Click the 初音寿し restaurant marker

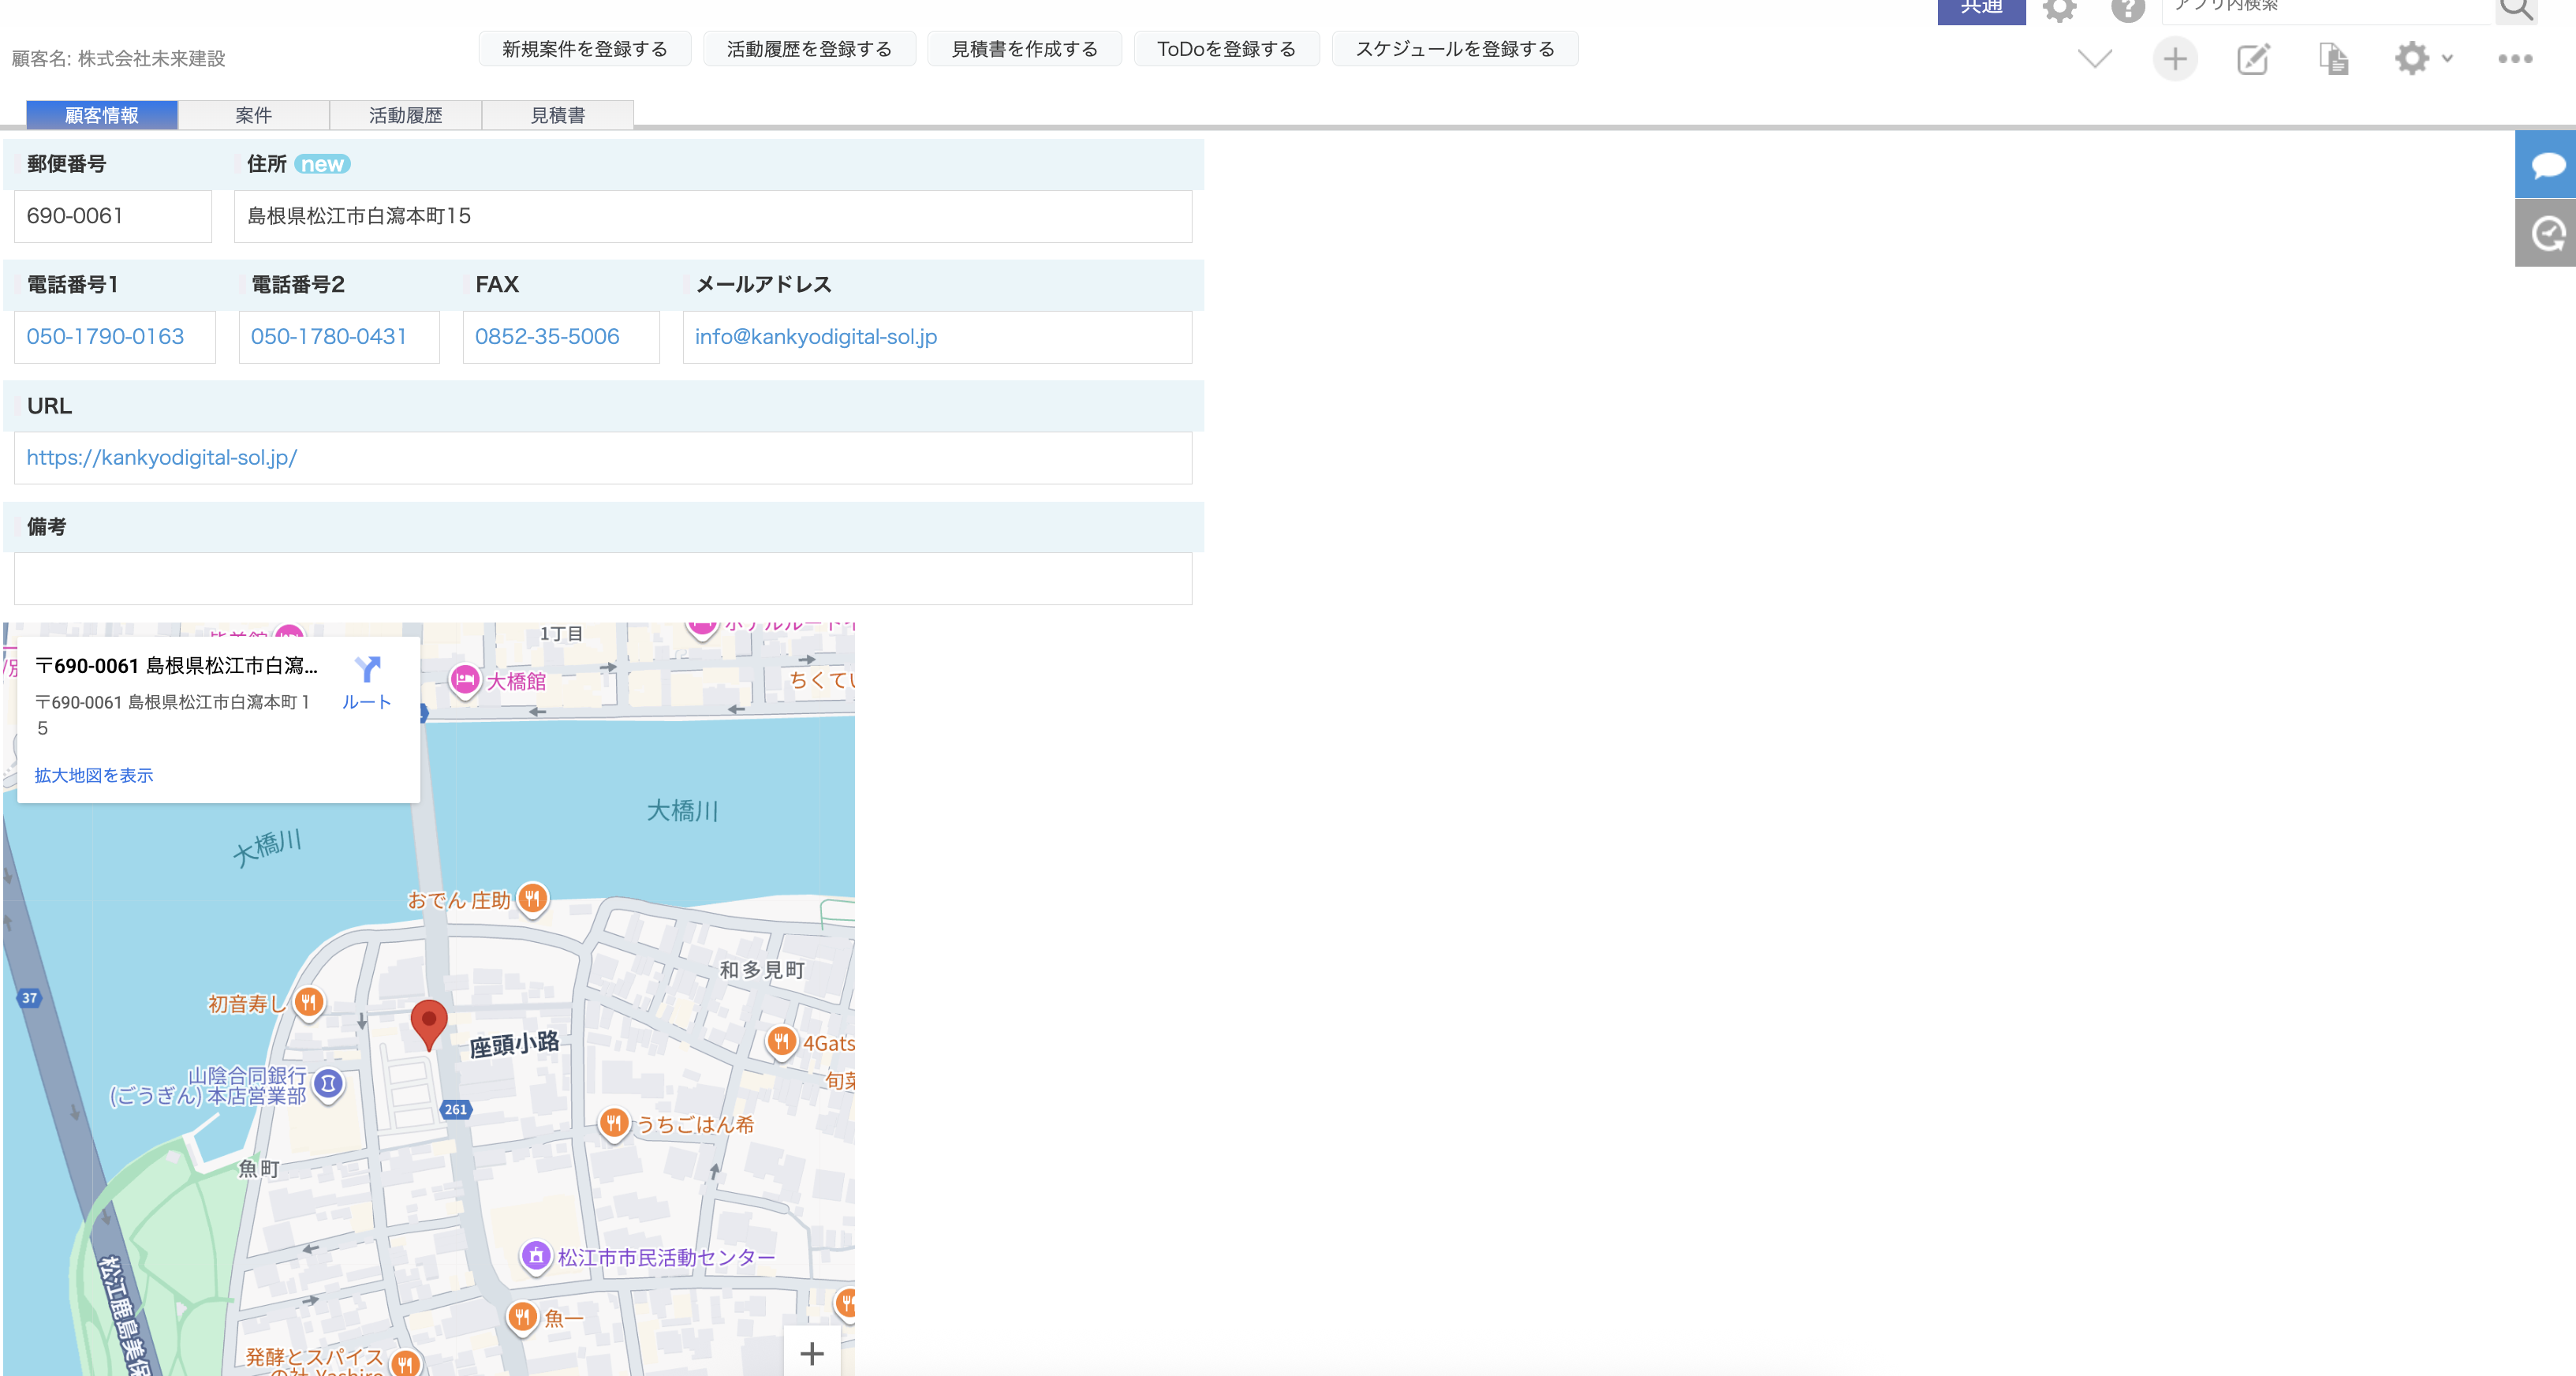click(309, 1001)
